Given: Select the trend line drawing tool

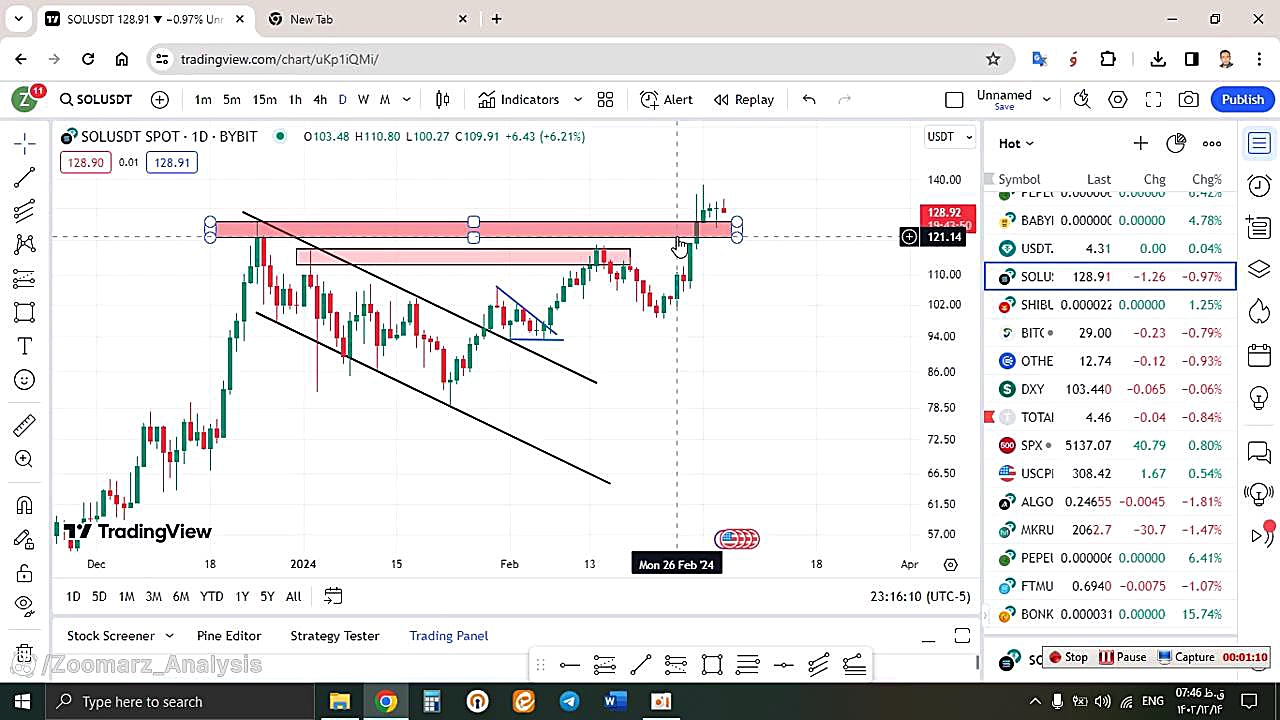Looking at the screenshot, I should [x=25, y=178].
